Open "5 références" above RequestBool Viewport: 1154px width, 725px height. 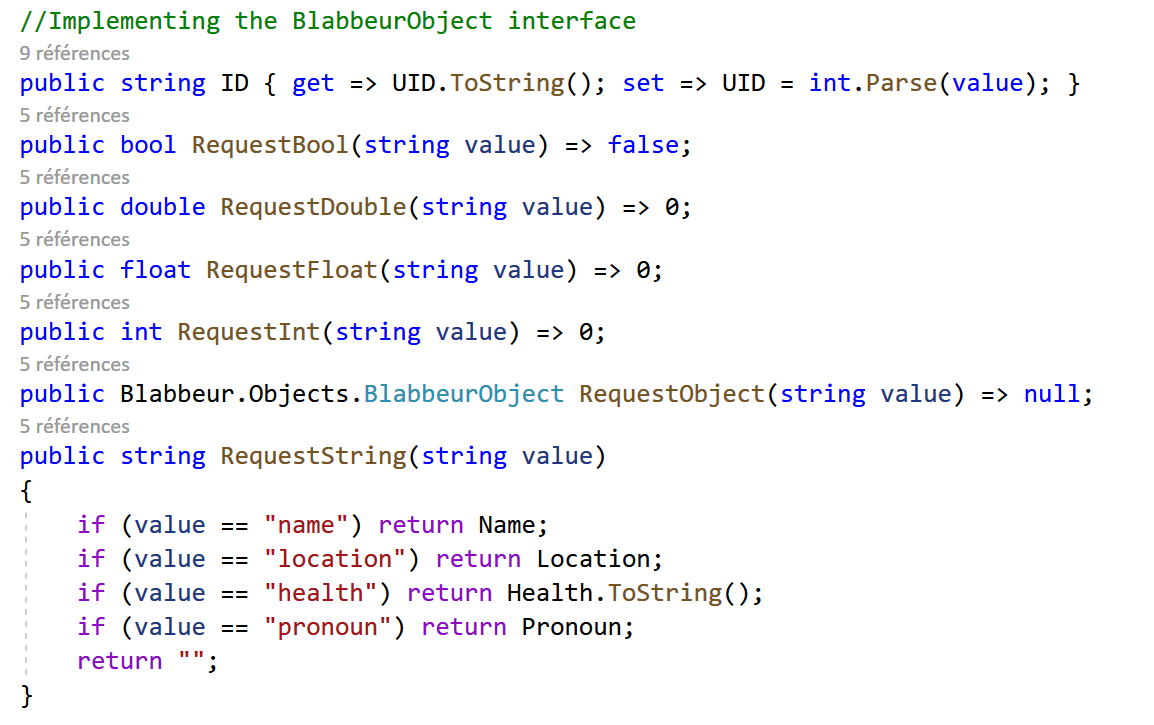[x=74, y=115]
